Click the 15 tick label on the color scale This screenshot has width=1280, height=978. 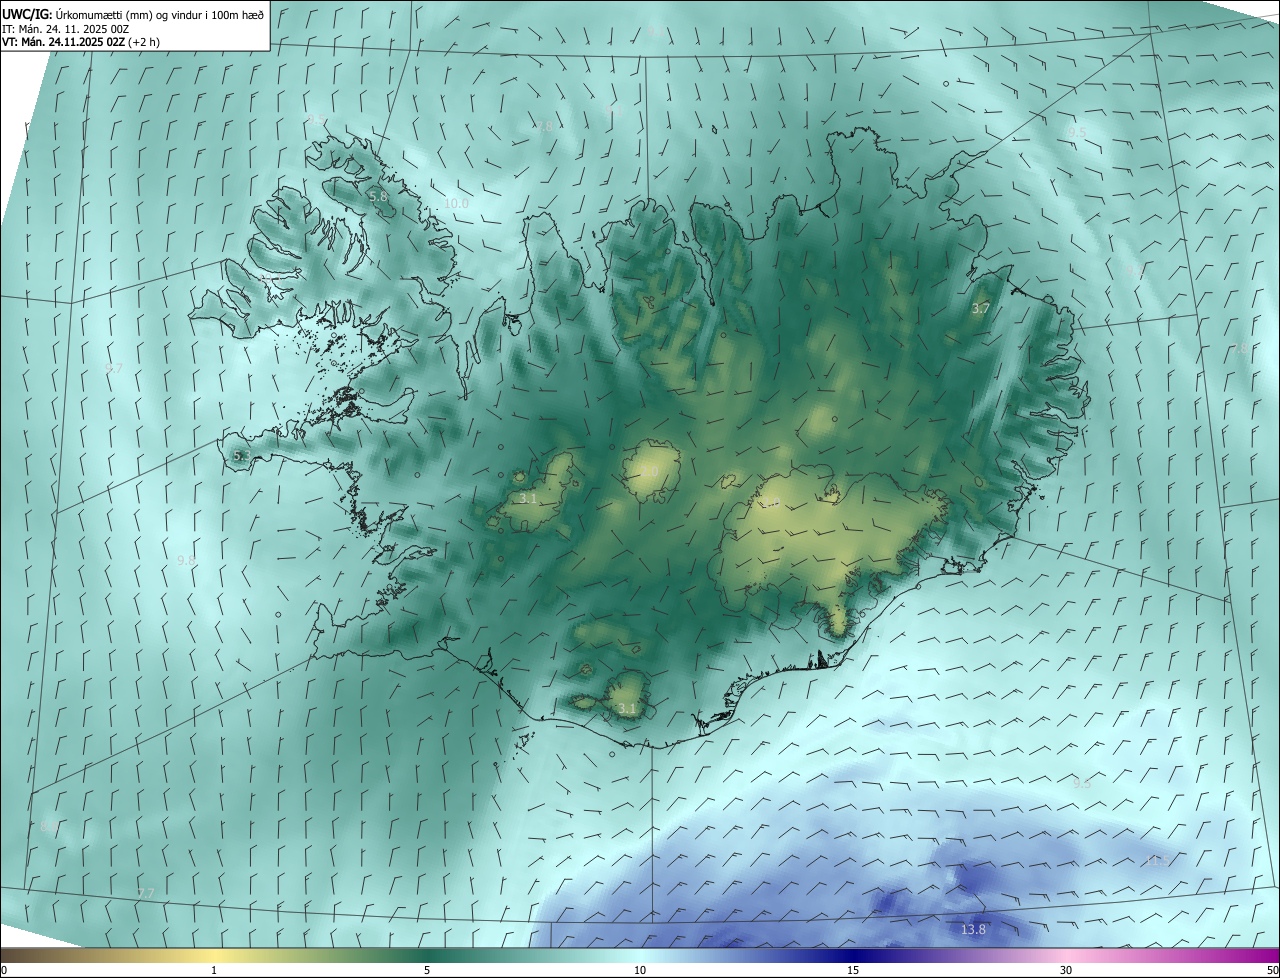pos(853,971)
